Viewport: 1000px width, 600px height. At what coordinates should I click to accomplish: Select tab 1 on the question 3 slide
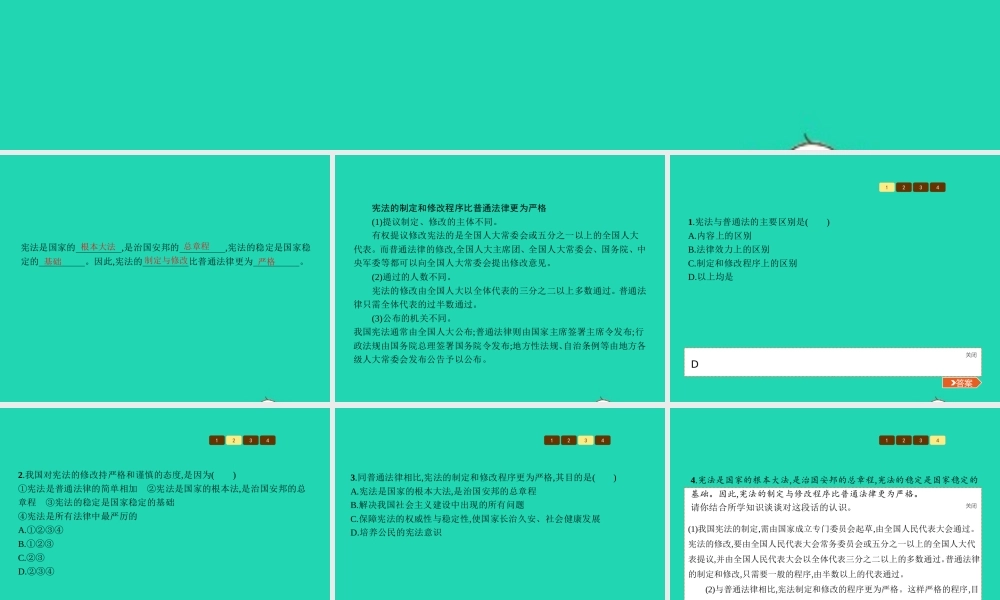tap(552, 441)
